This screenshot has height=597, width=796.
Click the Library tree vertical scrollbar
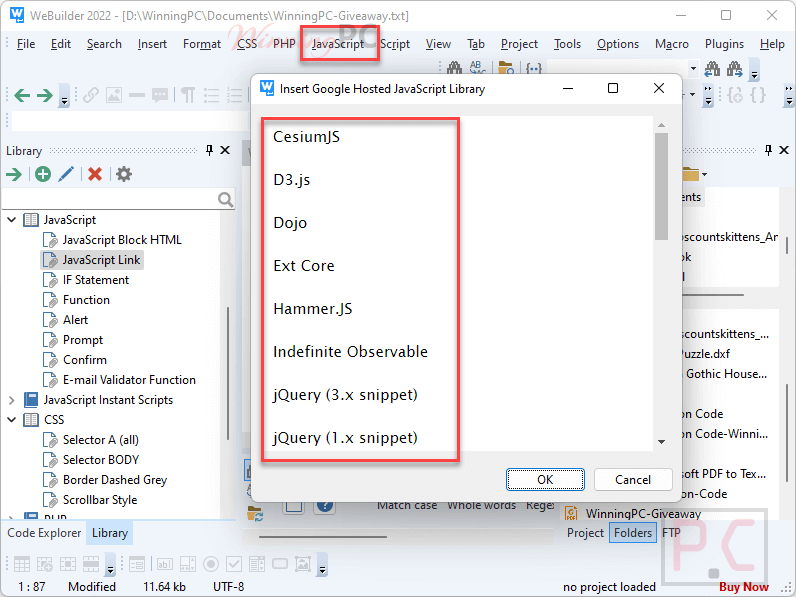click(x=228, y=373)
